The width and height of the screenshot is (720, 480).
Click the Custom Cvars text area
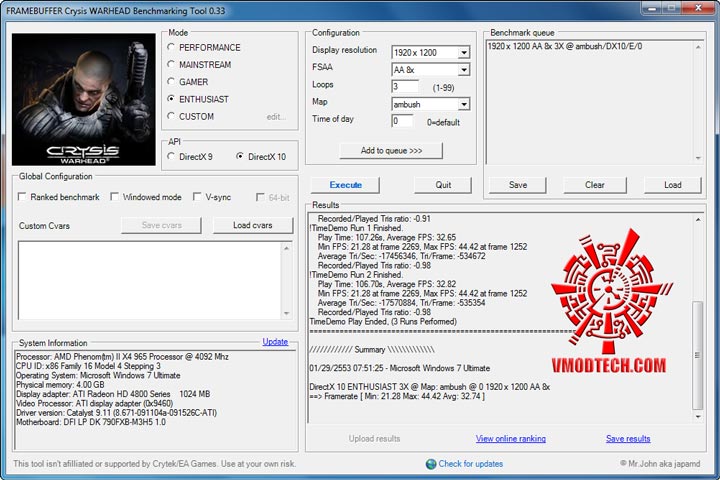[149, 280]
